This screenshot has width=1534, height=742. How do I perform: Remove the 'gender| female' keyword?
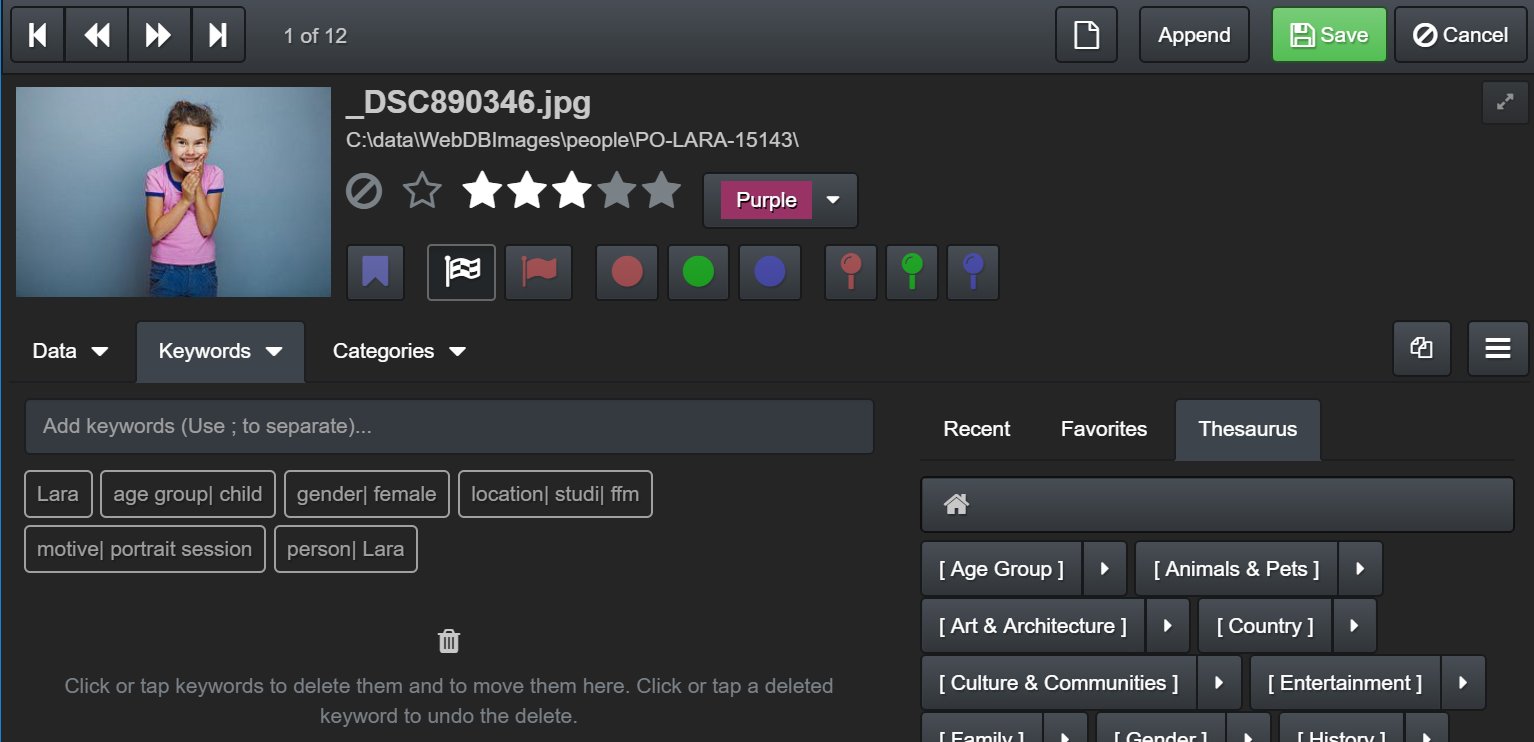coord(367,494)
